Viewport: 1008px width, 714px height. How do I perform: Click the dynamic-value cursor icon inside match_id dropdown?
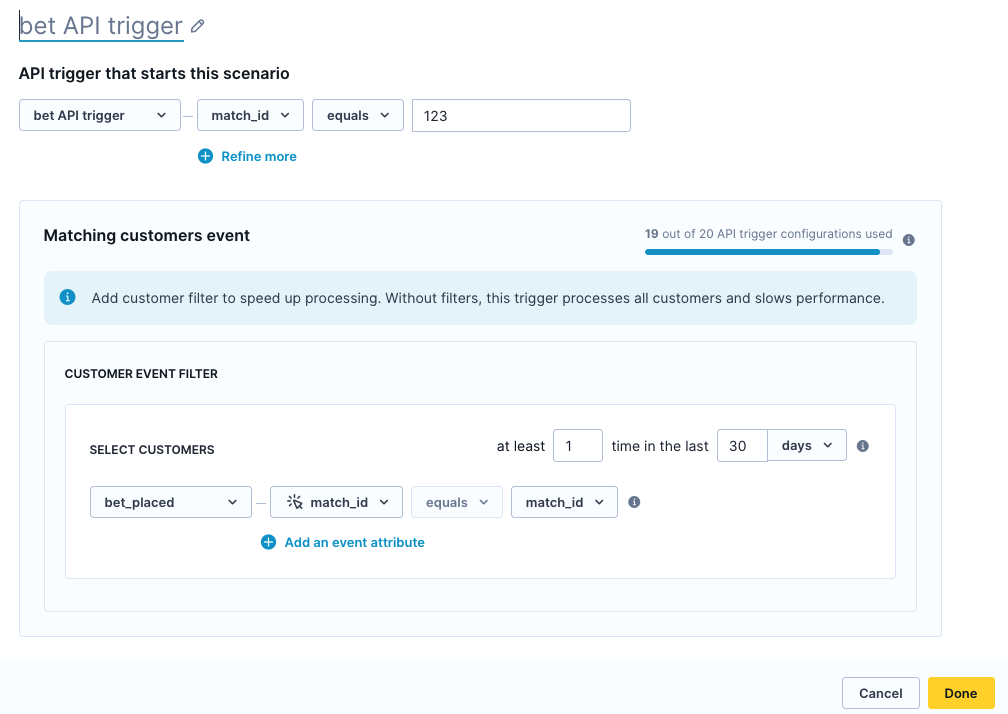(294, 501)
